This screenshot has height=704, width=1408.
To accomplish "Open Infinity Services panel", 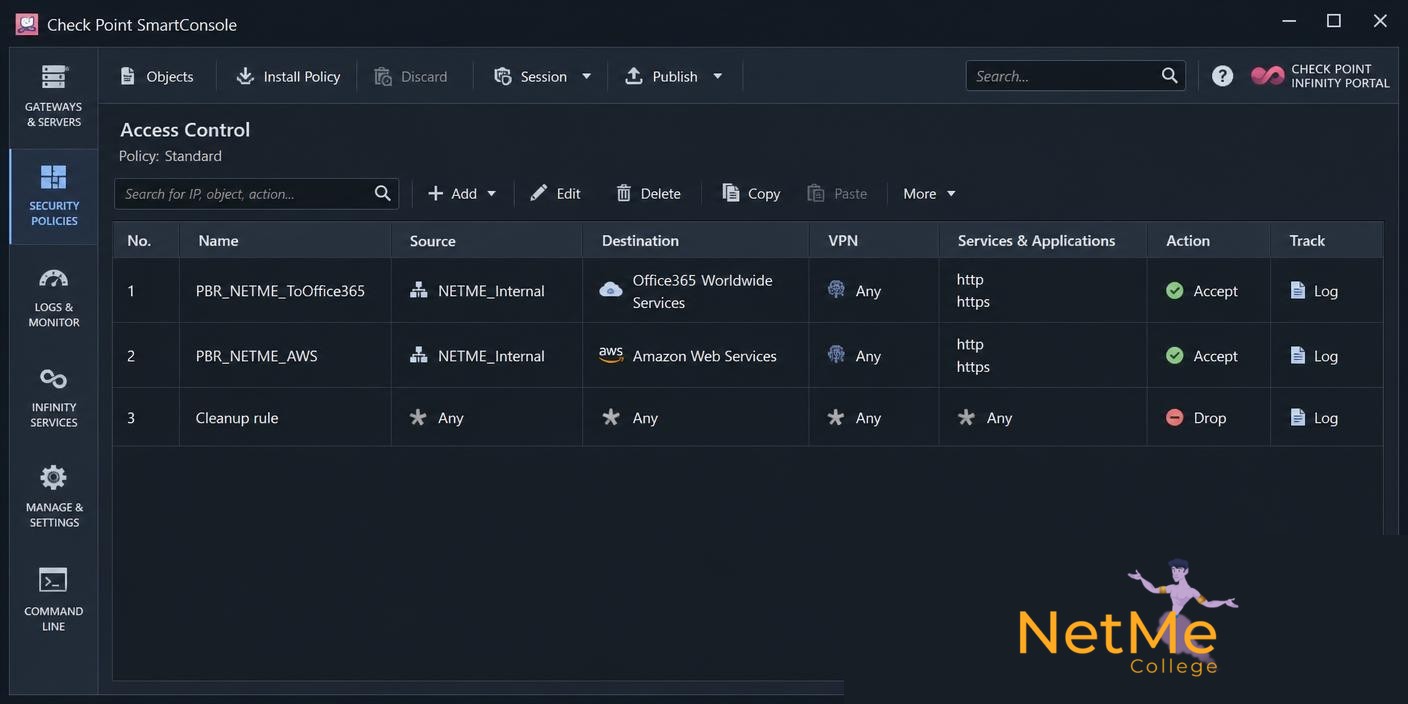I will (54, 397).
